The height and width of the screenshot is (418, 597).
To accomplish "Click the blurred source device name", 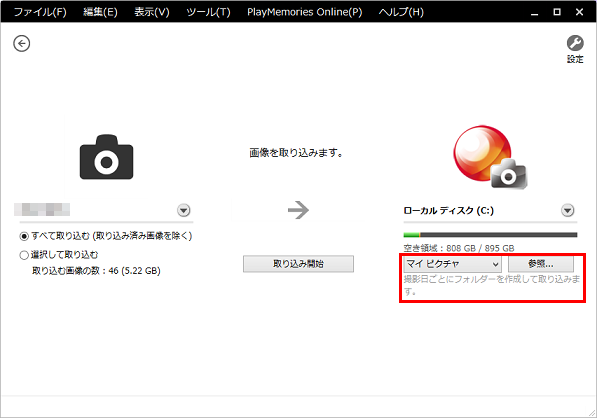I will coord(42,209).
